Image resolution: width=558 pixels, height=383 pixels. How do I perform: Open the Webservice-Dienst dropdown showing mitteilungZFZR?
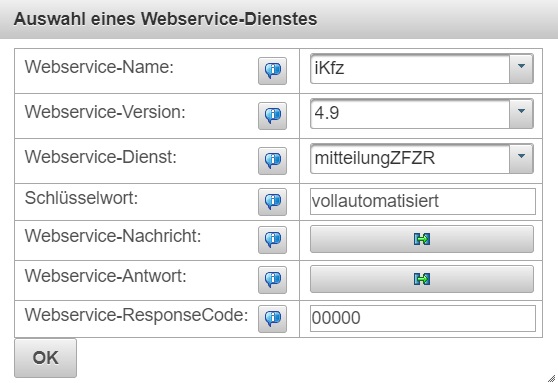422,158
